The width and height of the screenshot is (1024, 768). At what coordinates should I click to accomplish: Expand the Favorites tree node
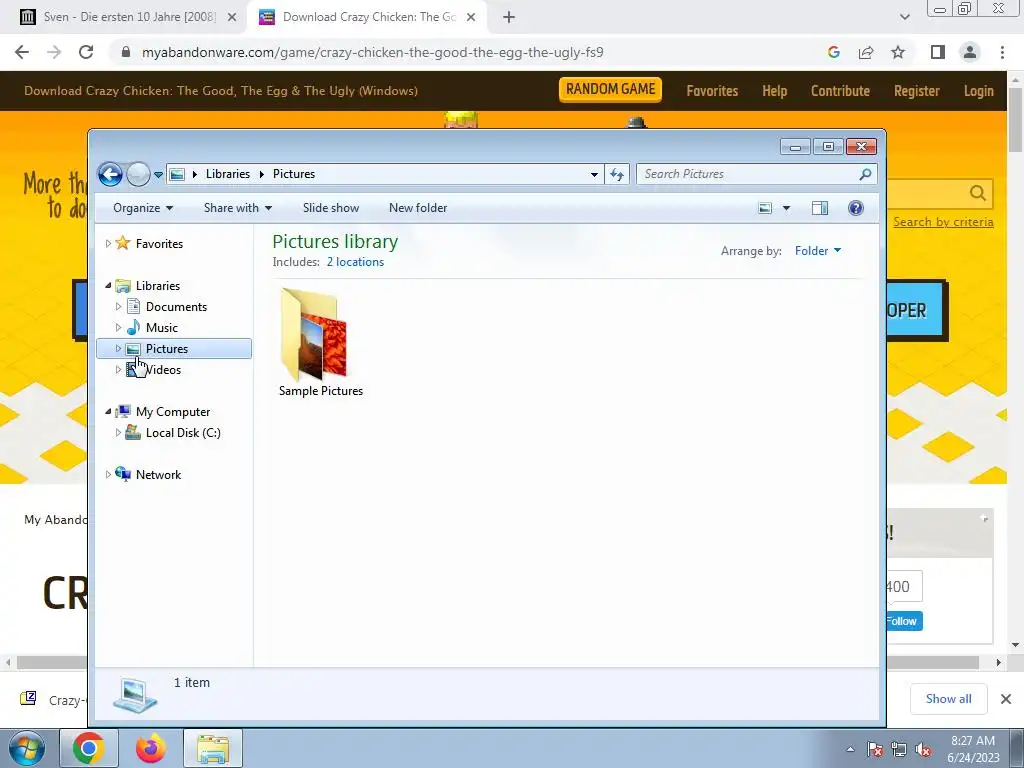coord(108,244)
